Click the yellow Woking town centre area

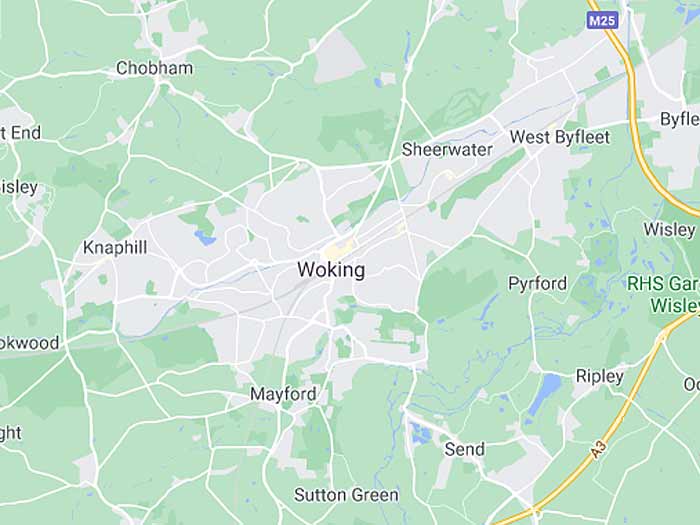point(339,249)
